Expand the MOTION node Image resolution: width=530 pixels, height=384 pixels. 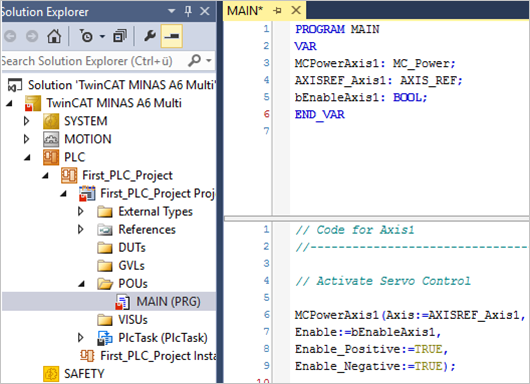(x=26, y=139)
